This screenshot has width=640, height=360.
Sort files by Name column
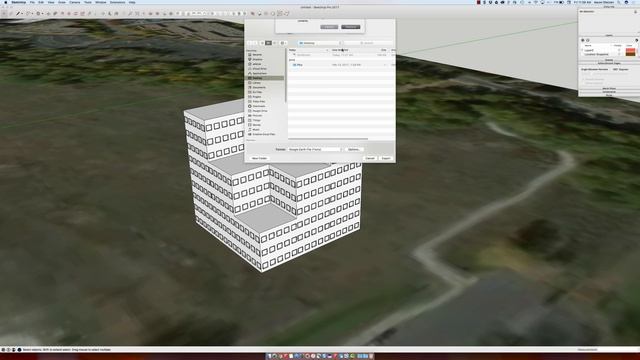click(309, 50)
